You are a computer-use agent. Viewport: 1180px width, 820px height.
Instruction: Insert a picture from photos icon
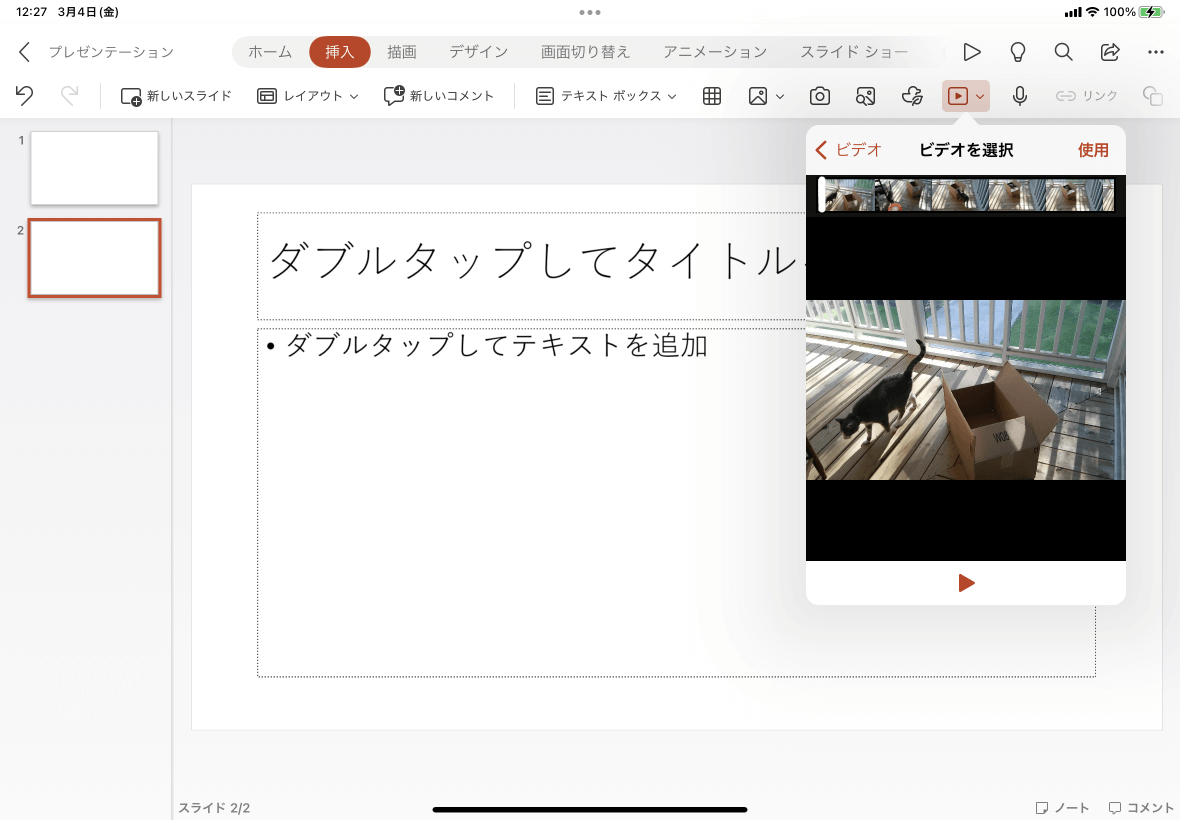click(758, 96)
